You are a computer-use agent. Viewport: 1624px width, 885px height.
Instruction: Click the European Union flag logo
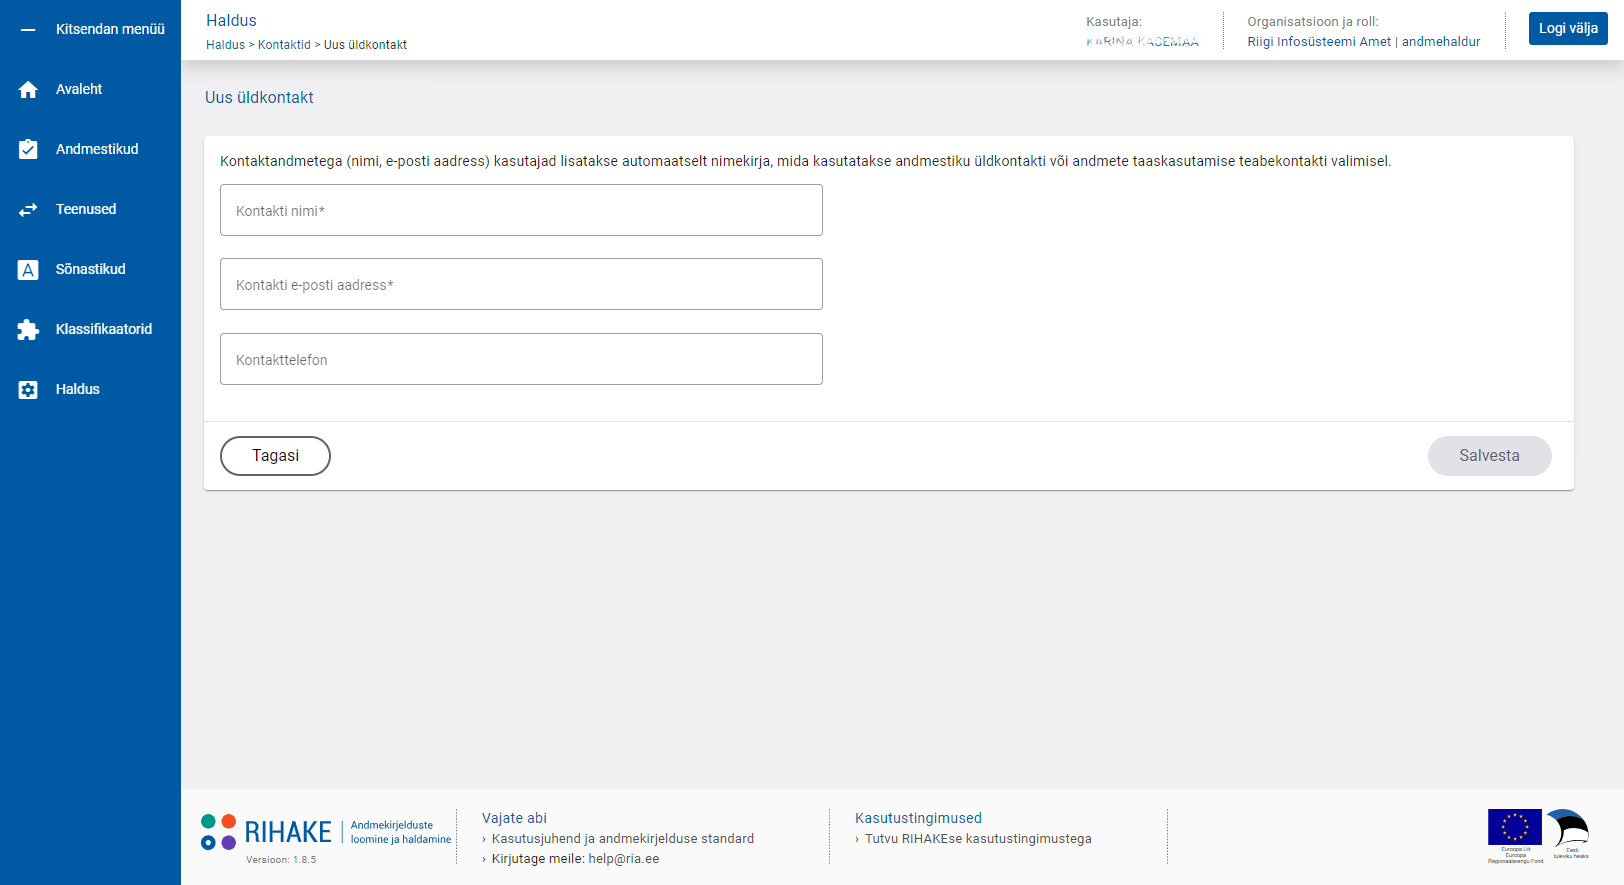(1514, 828)
